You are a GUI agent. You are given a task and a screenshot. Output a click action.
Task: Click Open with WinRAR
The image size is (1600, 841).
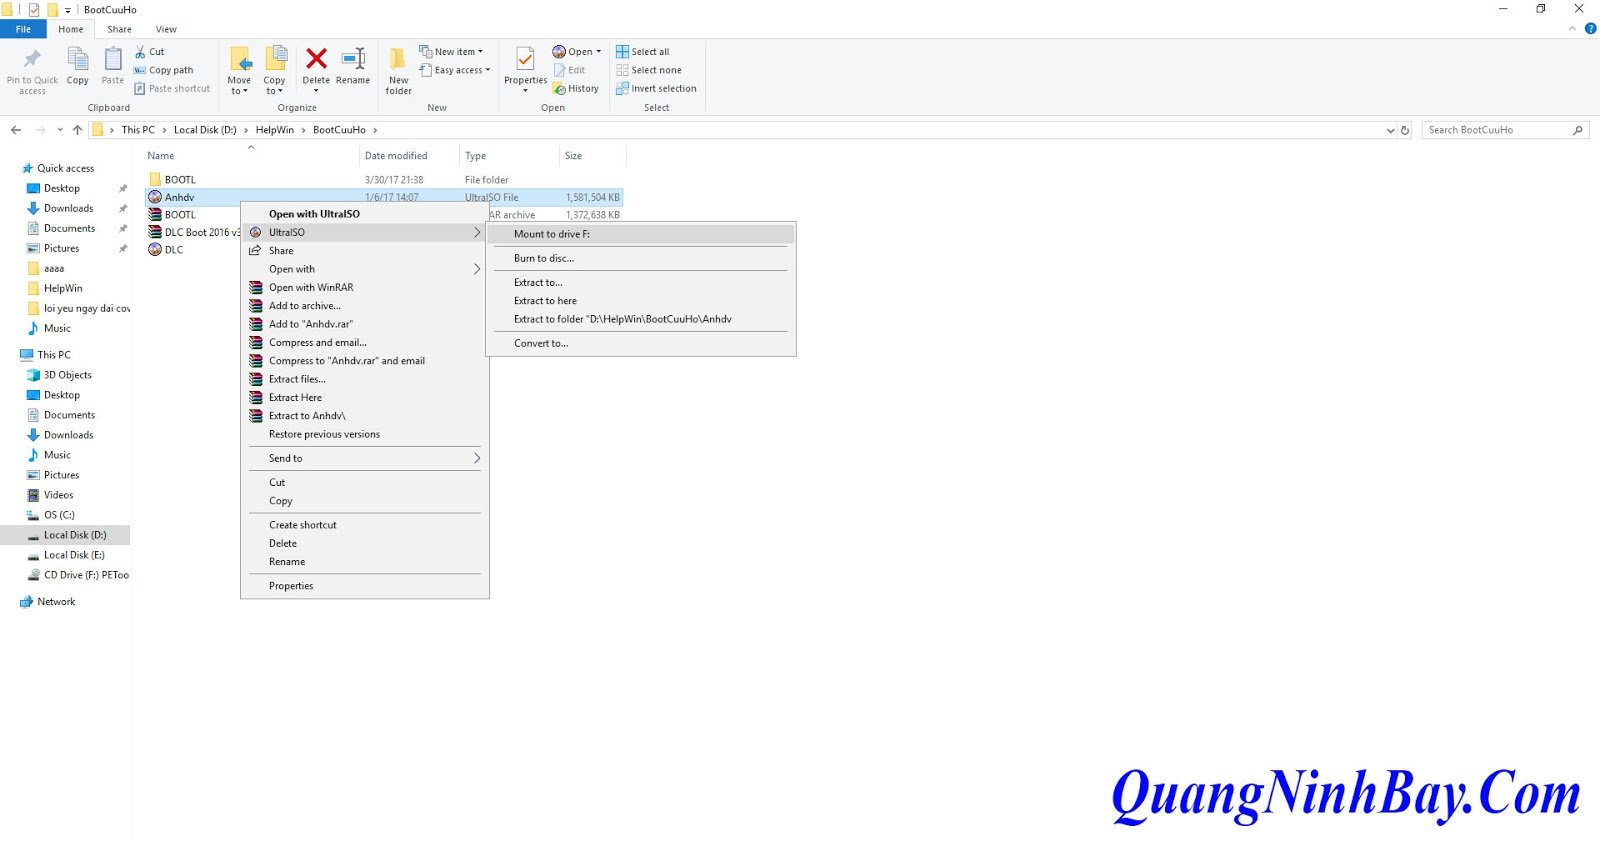pyautogui.click(x=365, y=287)
